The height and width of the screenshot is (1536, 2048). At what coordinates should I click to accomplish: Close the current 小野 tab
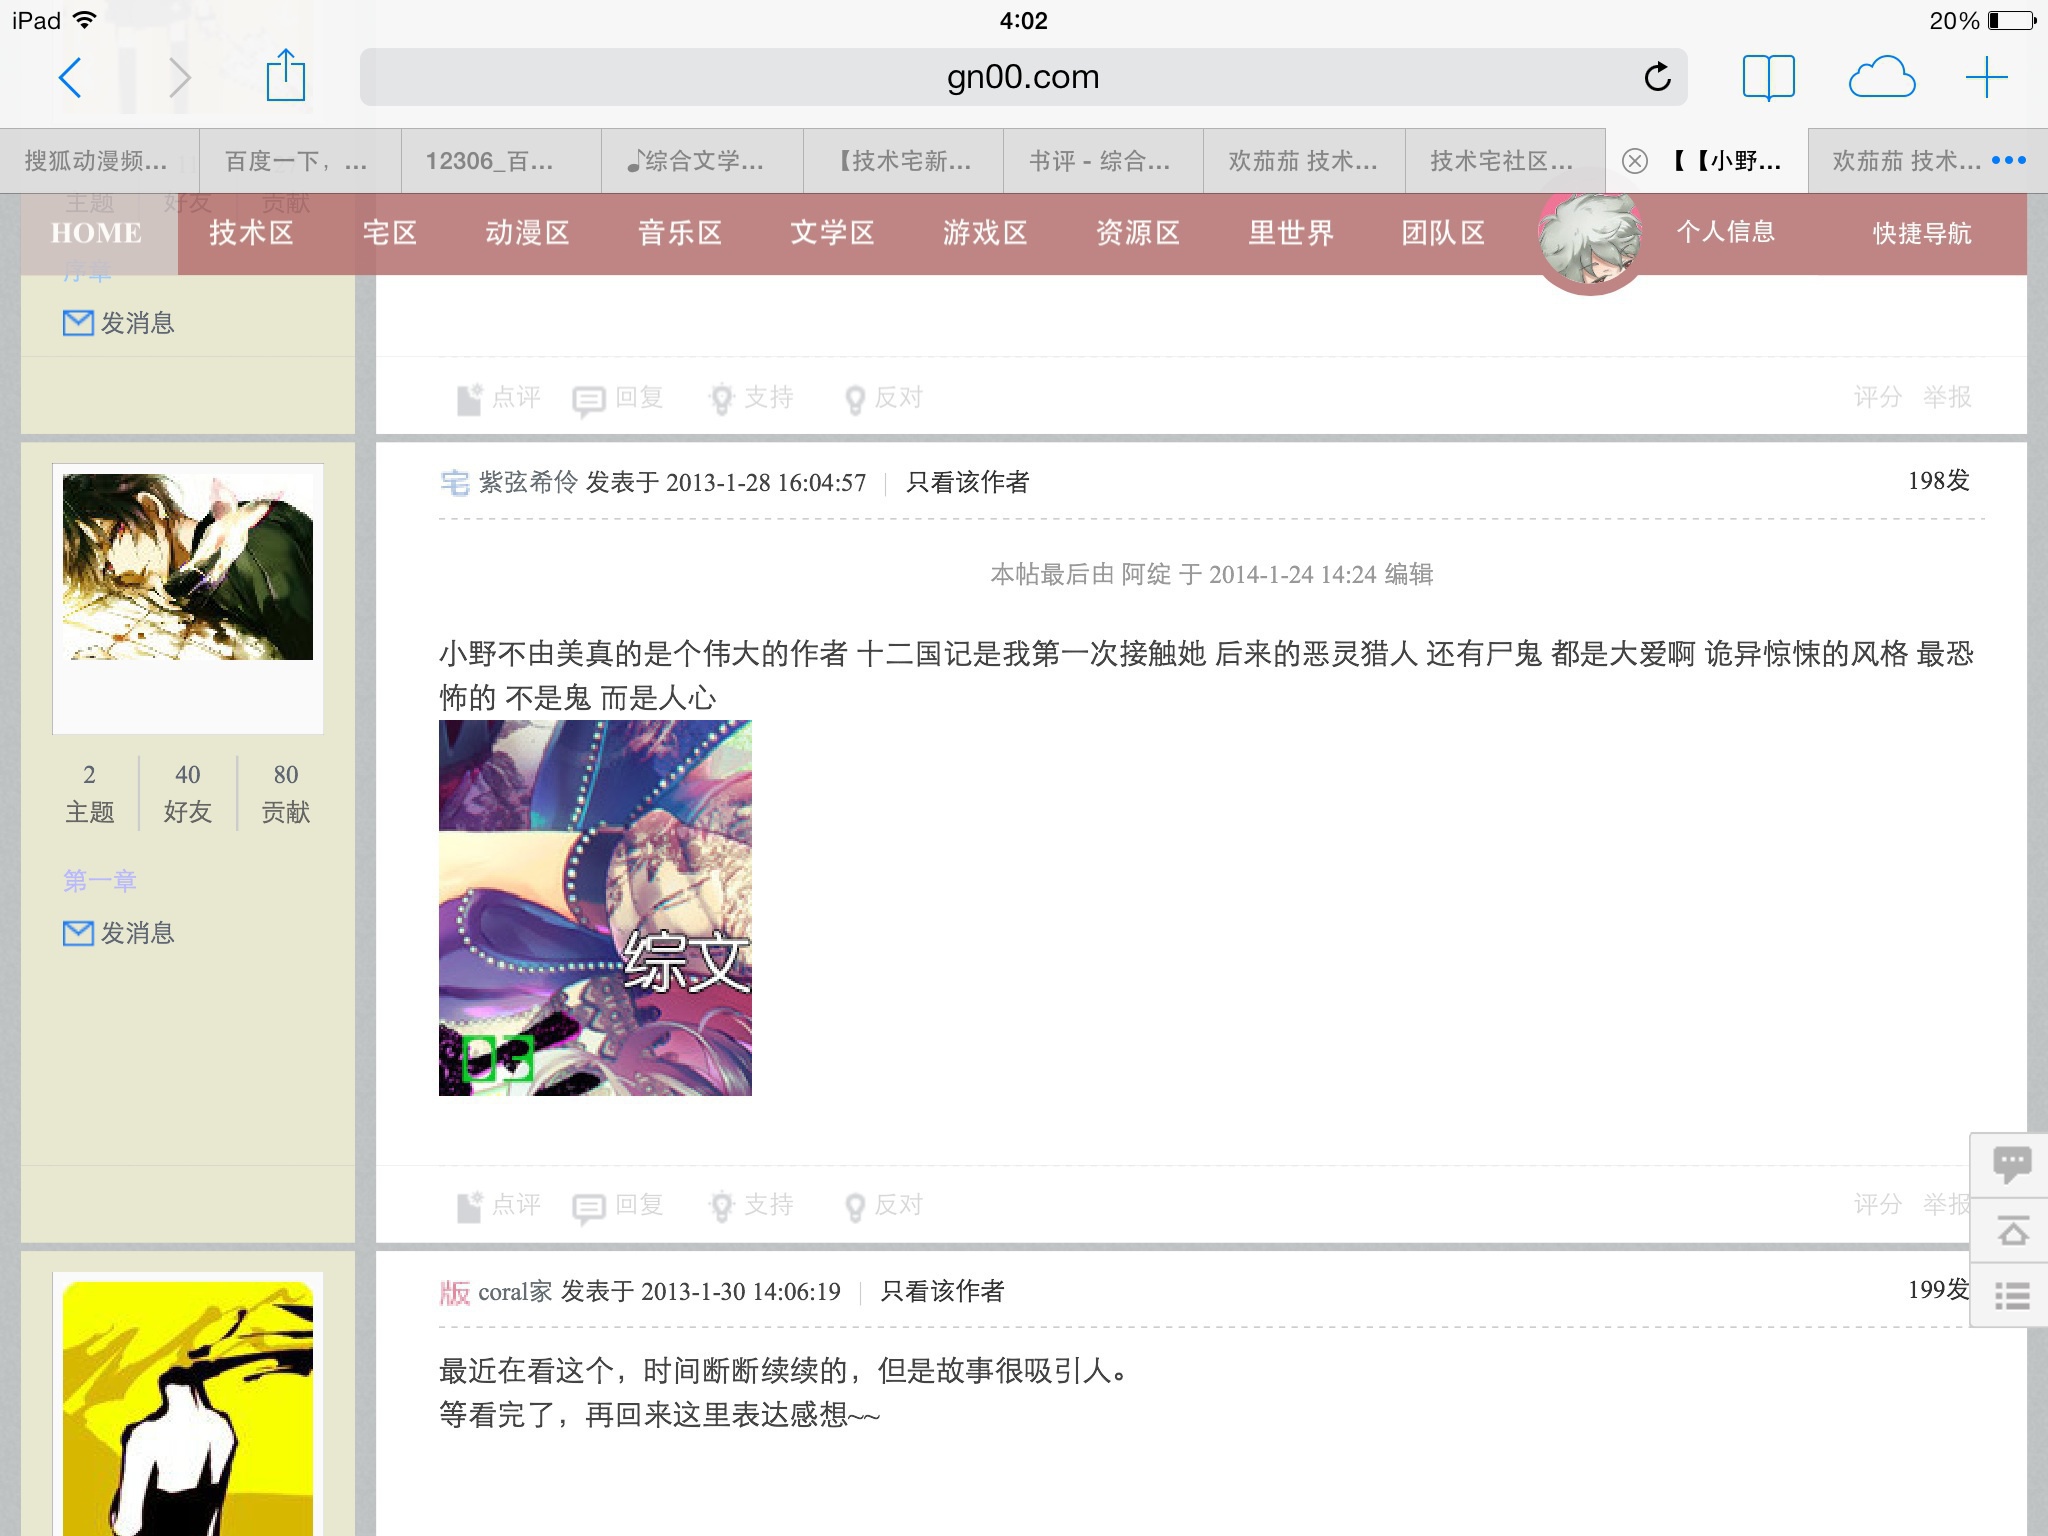tap(1635, 161)
